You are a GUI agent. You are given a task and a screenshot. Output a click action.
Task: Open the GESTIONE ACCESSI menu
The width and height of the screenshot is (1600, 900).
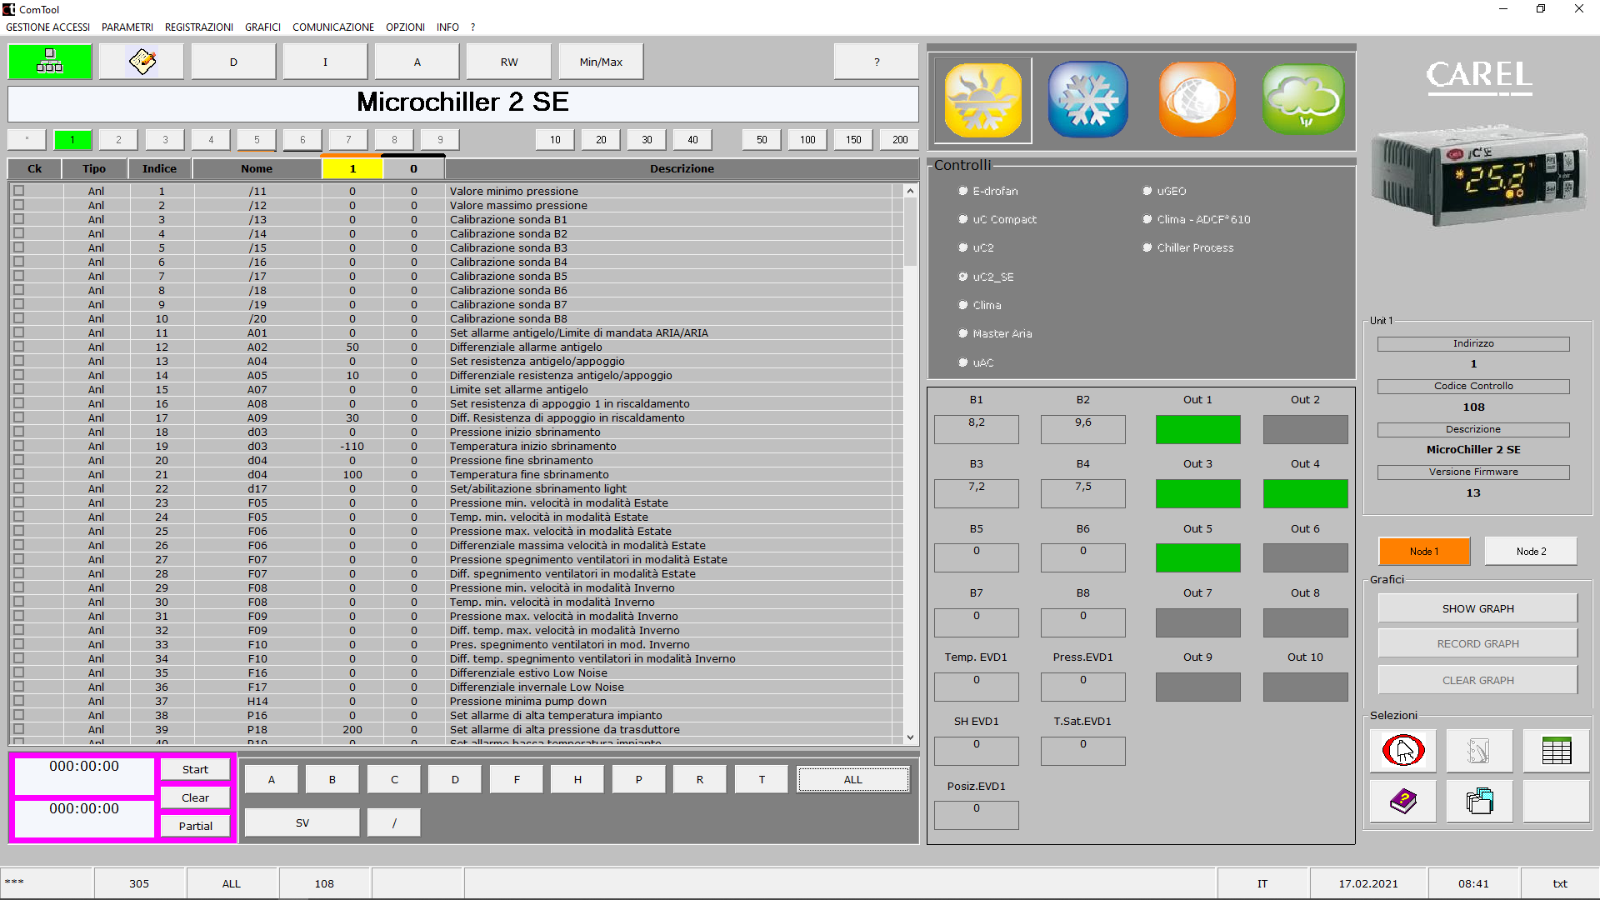pyautogui.click(x=48, y=27)
